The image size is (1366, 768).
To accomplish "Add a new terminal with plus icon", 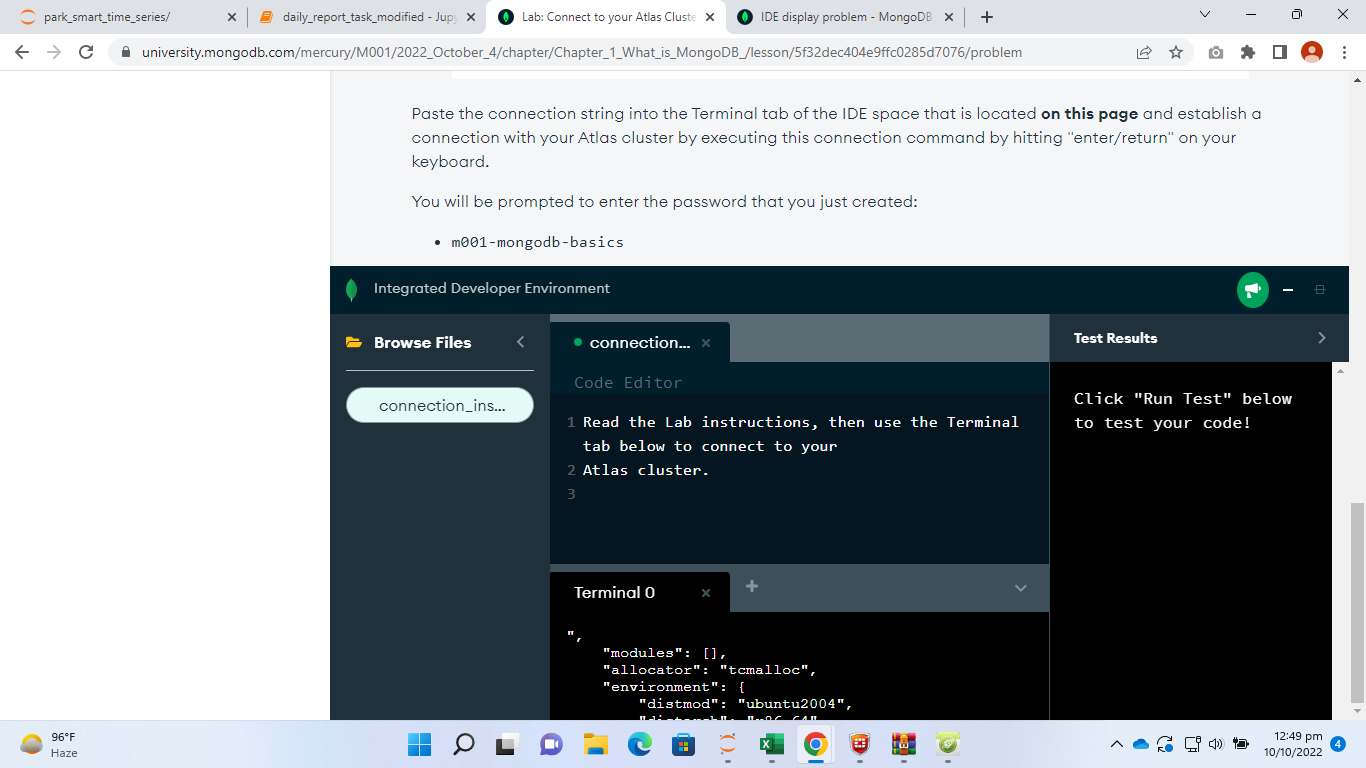I will point(752,586).
